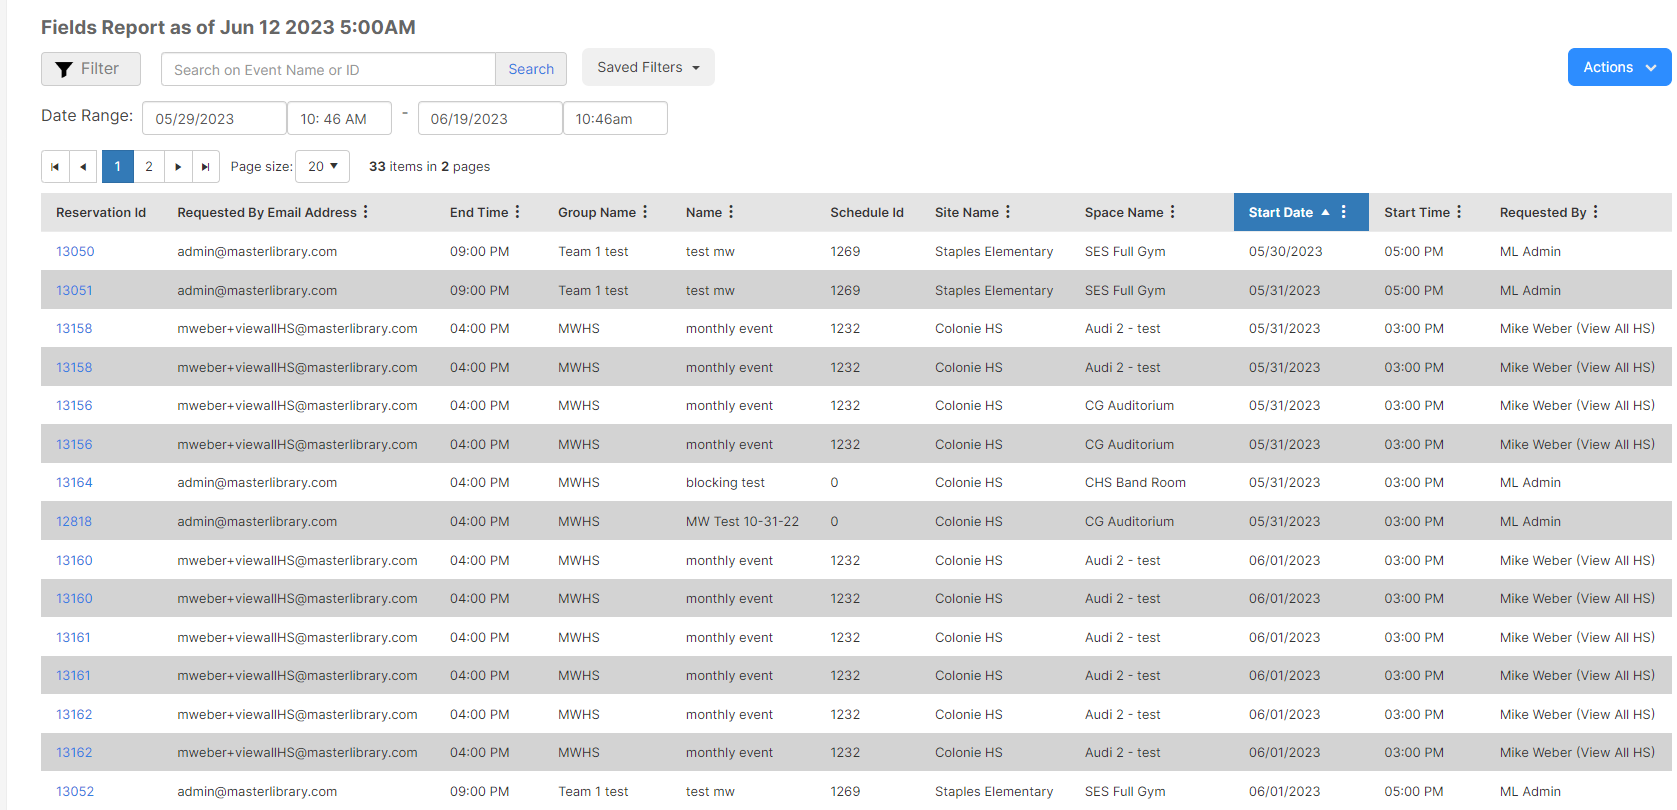Jump to last page icon
The width and height of the screenshot is (1677, 810).
205,167
